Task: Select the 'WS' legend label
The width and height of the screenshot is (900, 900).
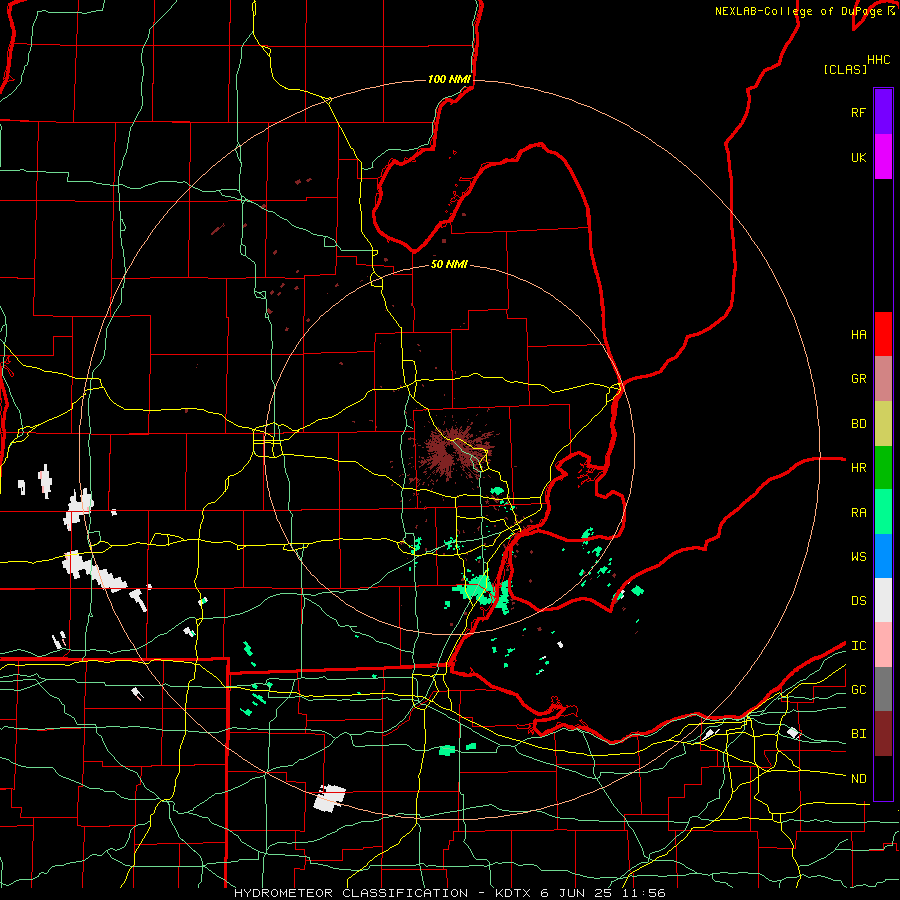Action: click(858, 556)
